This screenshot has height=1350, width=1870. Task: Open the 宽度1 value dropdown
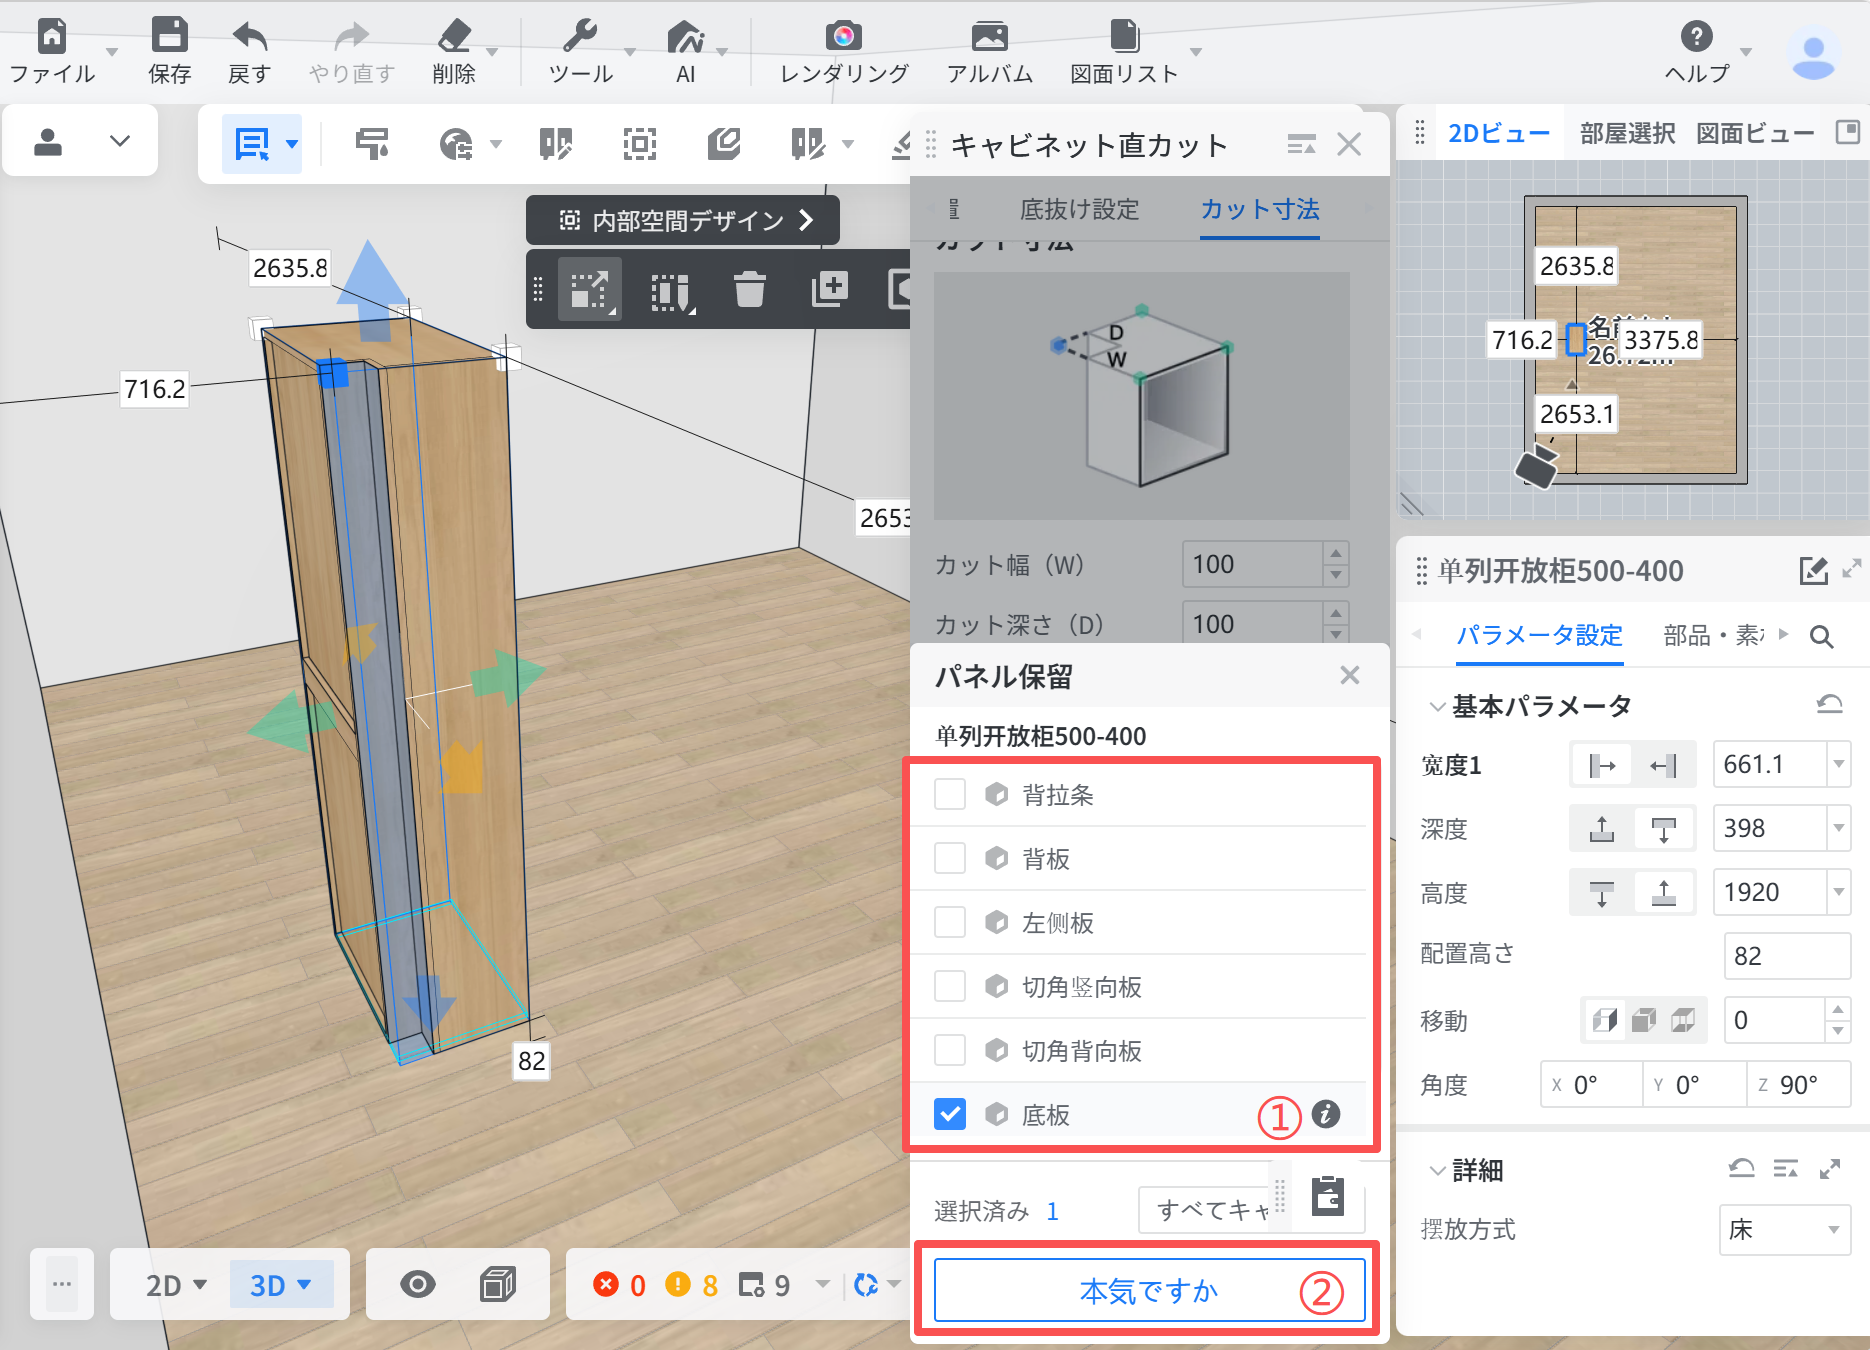click(x=1838, y=765)
